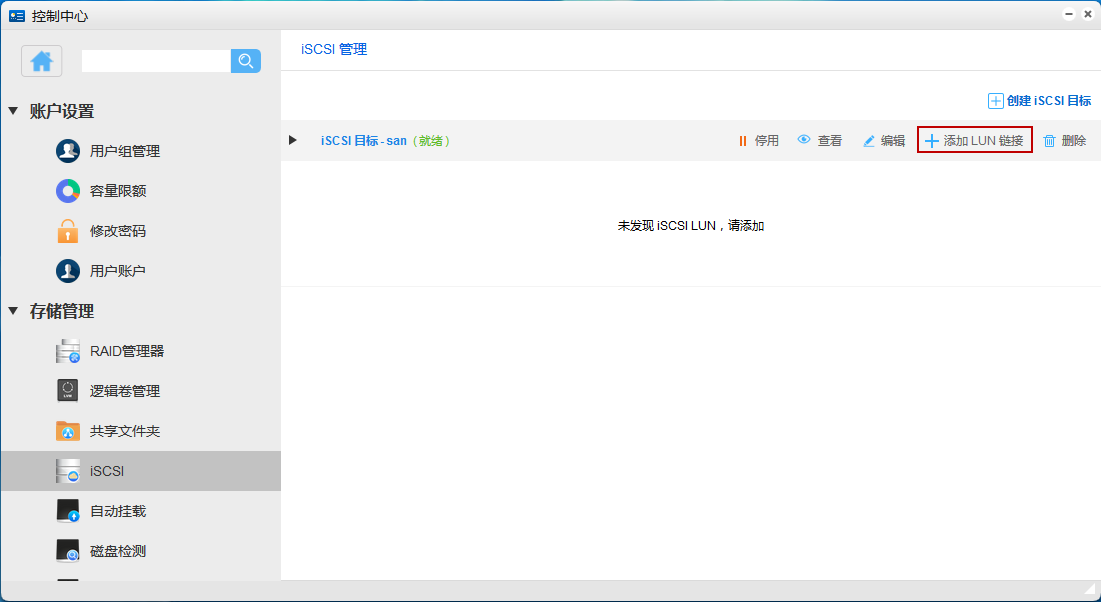Open 用户组管理 icon
The image size is (1101, 602).
click(x=68, y=151)
